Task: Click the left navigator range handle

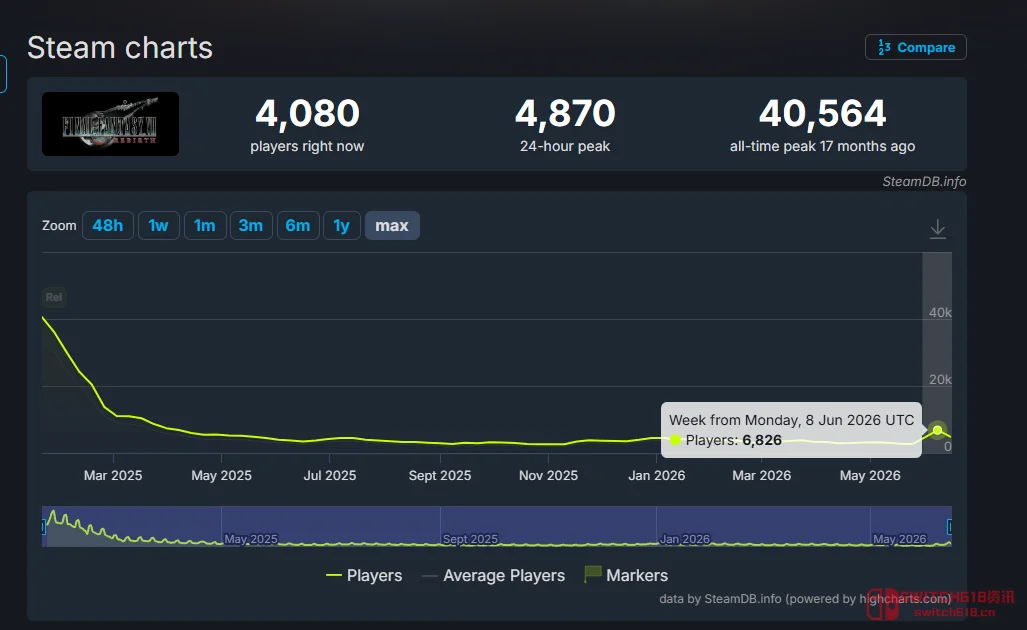Action: tap(43, 527)
